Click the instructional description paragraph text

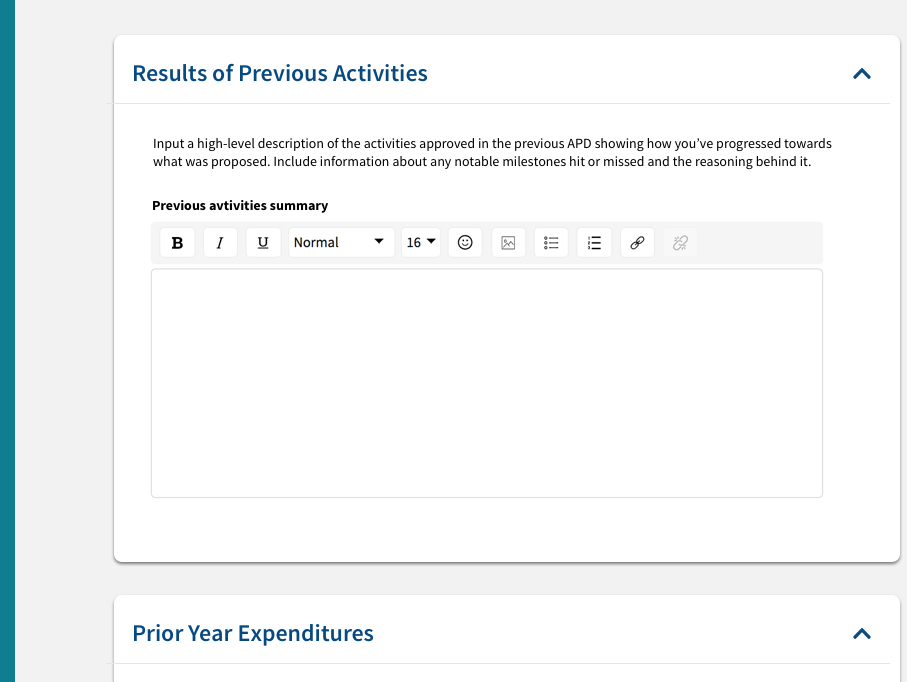tap(490, 152)
